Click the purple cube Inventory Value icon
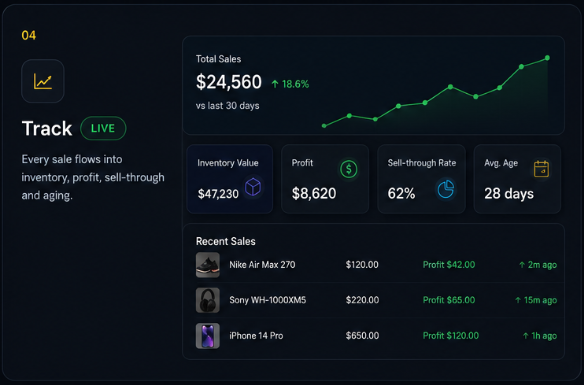Image resolution: width=584 pixels, height=385 pixels. point(253,187)
